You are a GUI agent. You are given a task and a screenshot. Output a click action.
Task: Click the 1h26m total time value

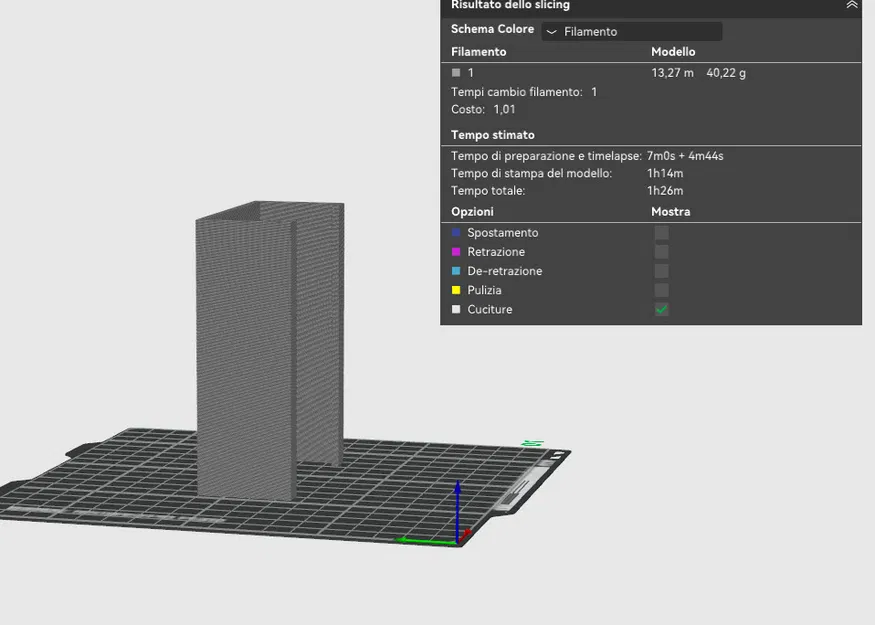click(x=665, y=191)
